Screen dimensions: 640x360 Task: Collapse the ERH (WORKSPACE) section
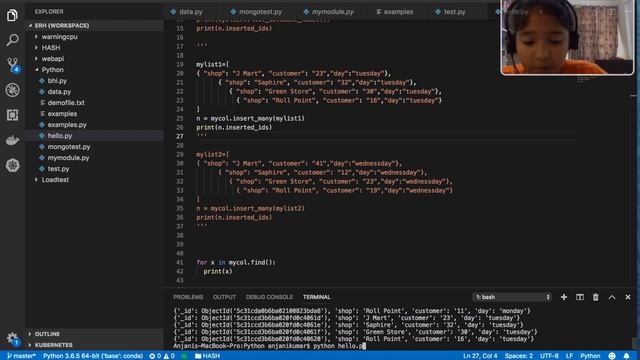(x=61, y=25)
